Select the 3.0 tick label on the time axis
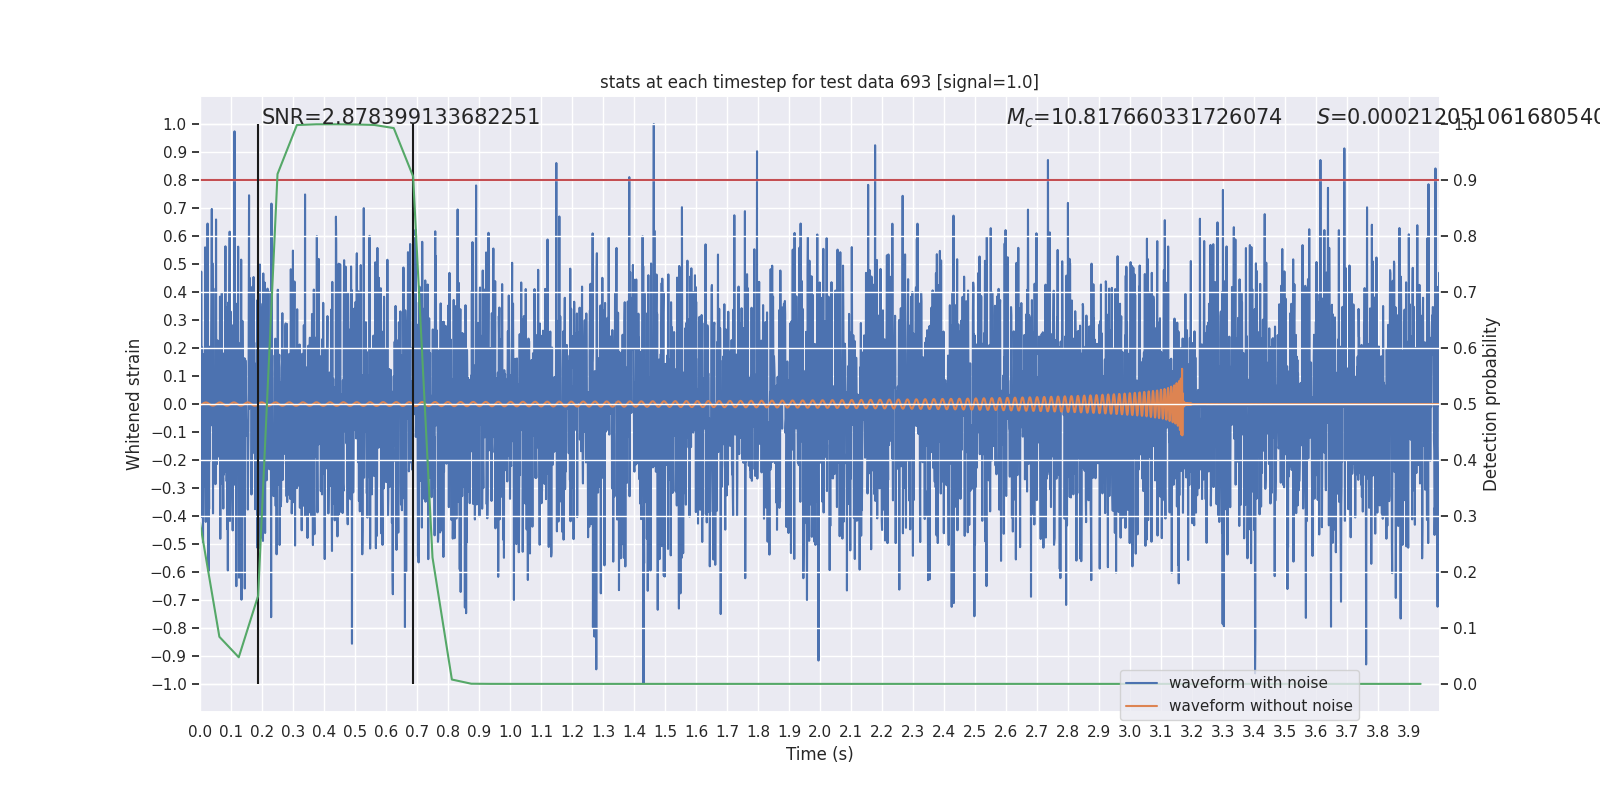The image size is (1600, 800). [x=1130, y=732]
